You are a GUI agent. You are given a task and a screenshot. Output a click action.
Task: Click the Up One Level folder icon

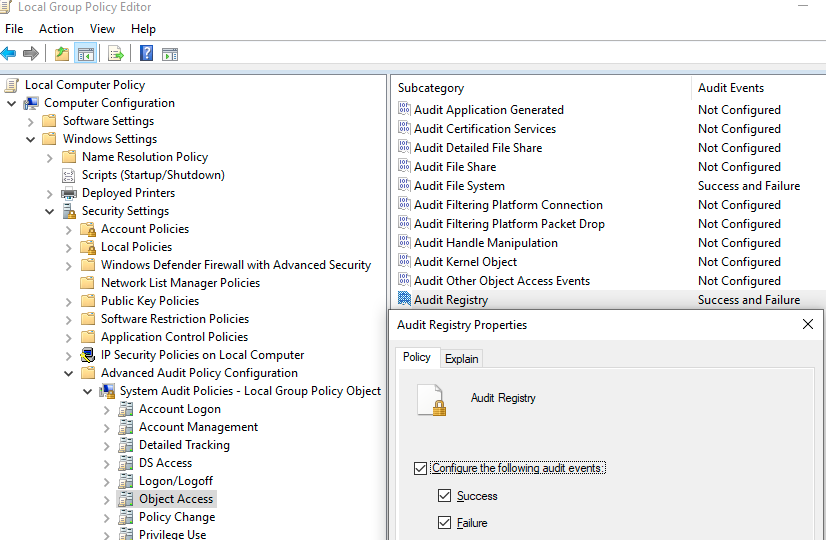(x=62, y=53)
